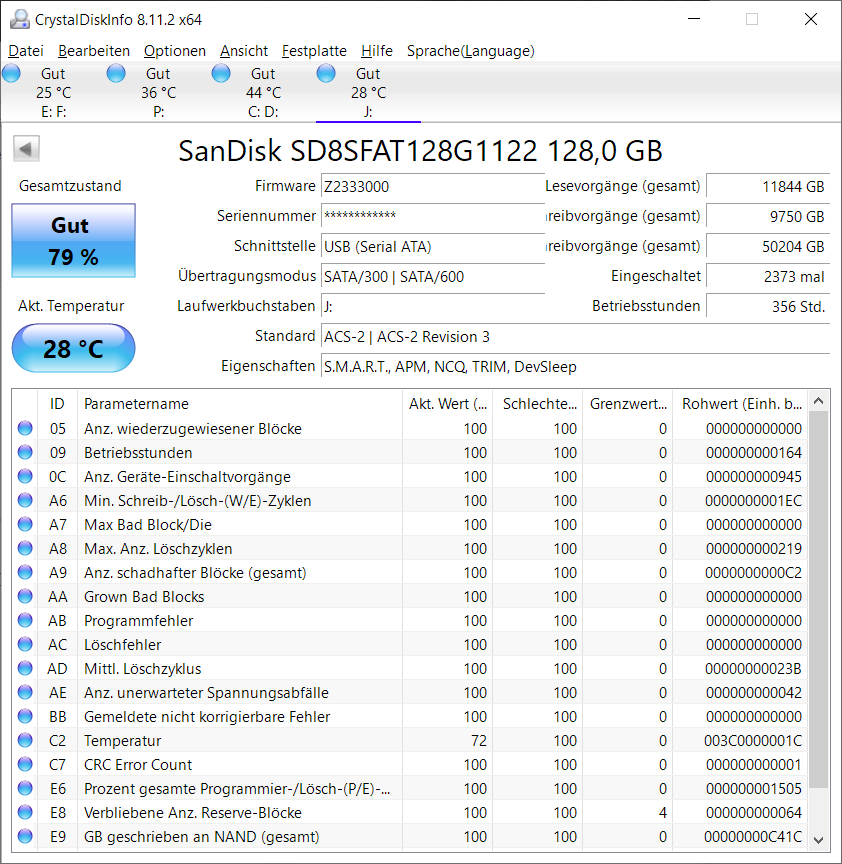Click status orb of row 09 Betriebsstunden

[25, 452]
